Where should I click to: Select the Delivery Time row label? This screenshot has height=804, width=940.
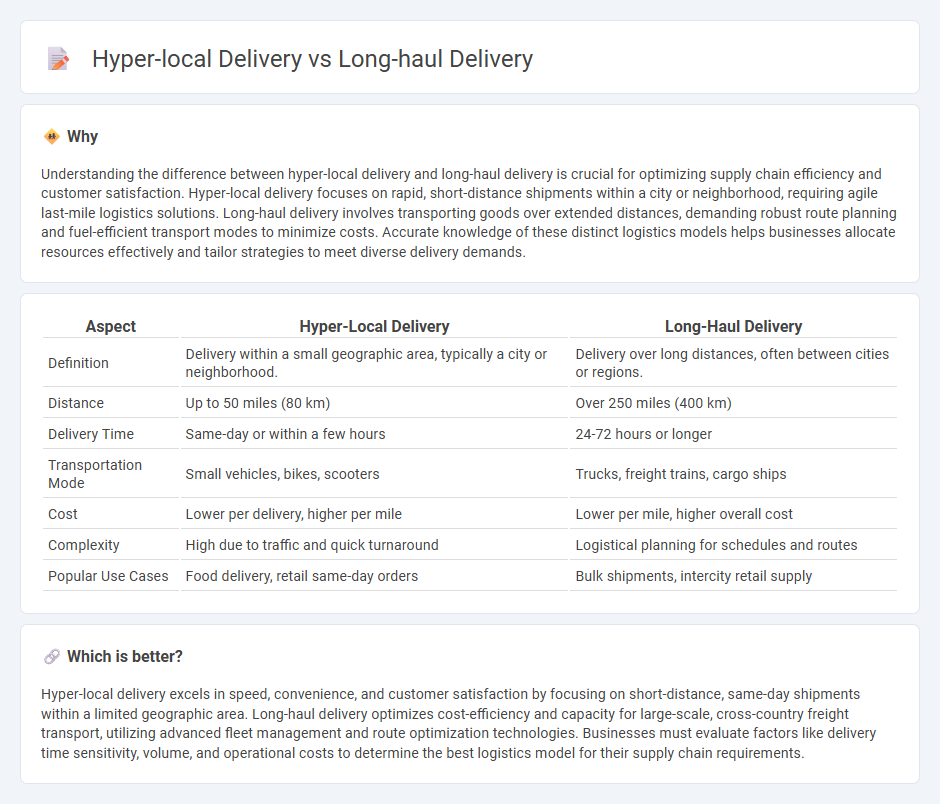pyautogui.click(x=91, y=434)
